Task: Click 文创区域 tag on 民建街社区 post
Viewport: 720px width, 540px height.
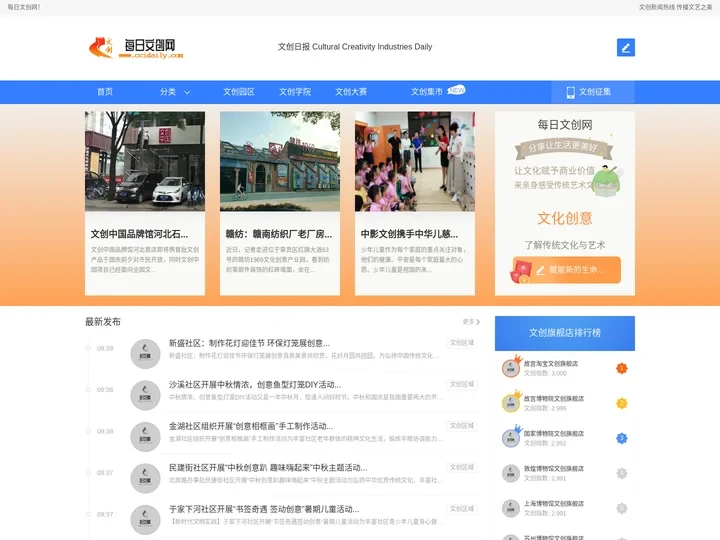Action: (x=461, y=467)
